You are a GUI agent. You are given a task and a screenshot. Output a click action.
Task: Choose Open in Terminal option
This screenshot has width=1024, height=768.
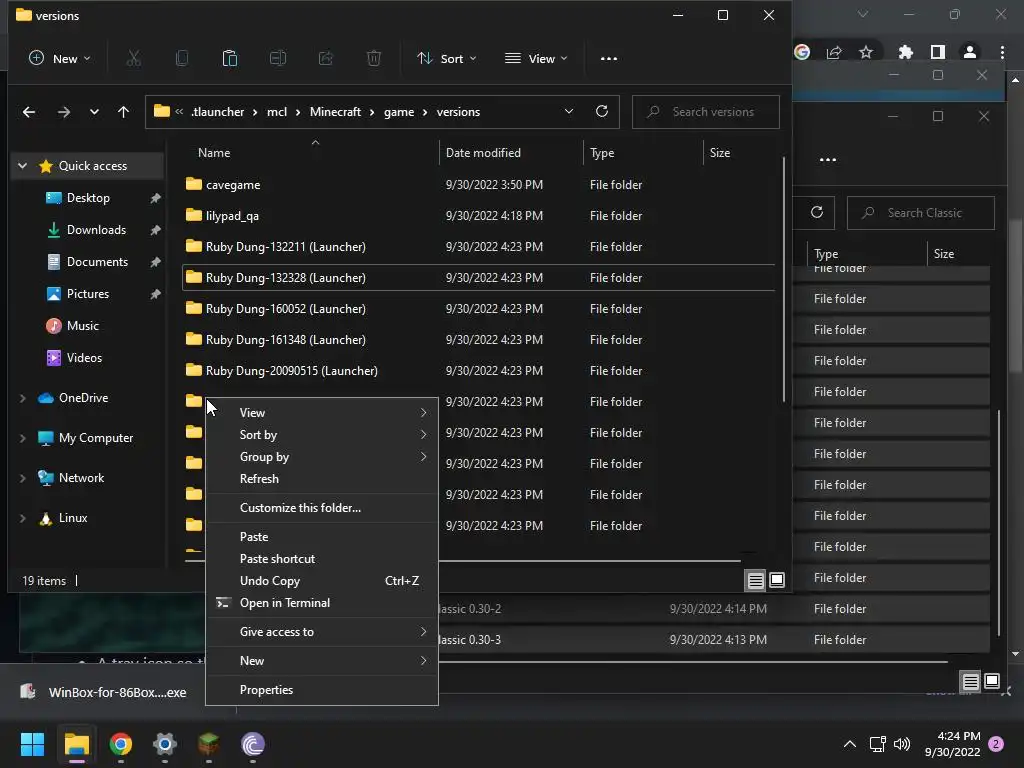coord(322,603)
